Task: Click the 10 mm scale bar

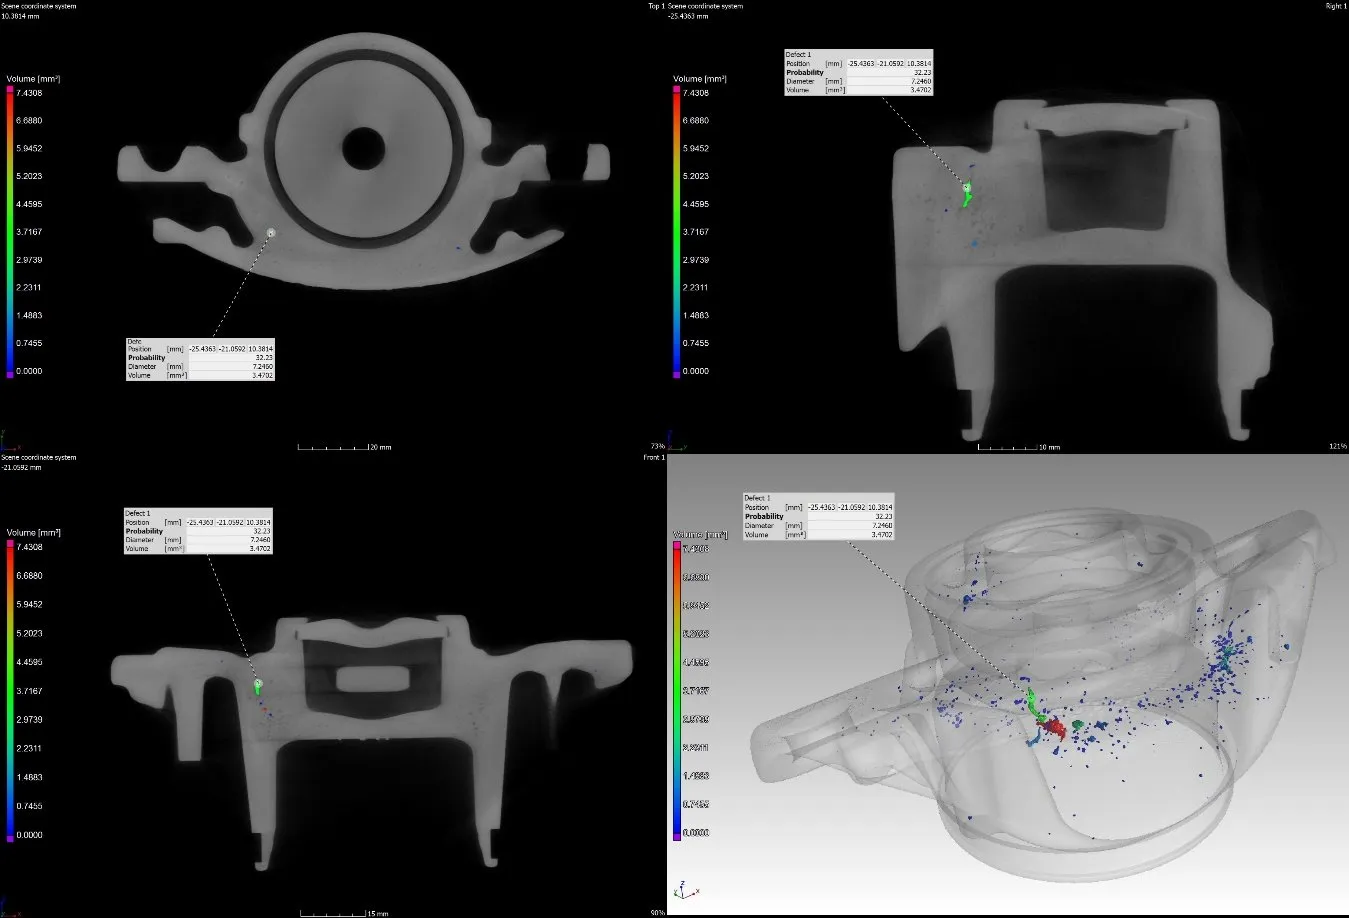Action: [x=1018, y=447]
